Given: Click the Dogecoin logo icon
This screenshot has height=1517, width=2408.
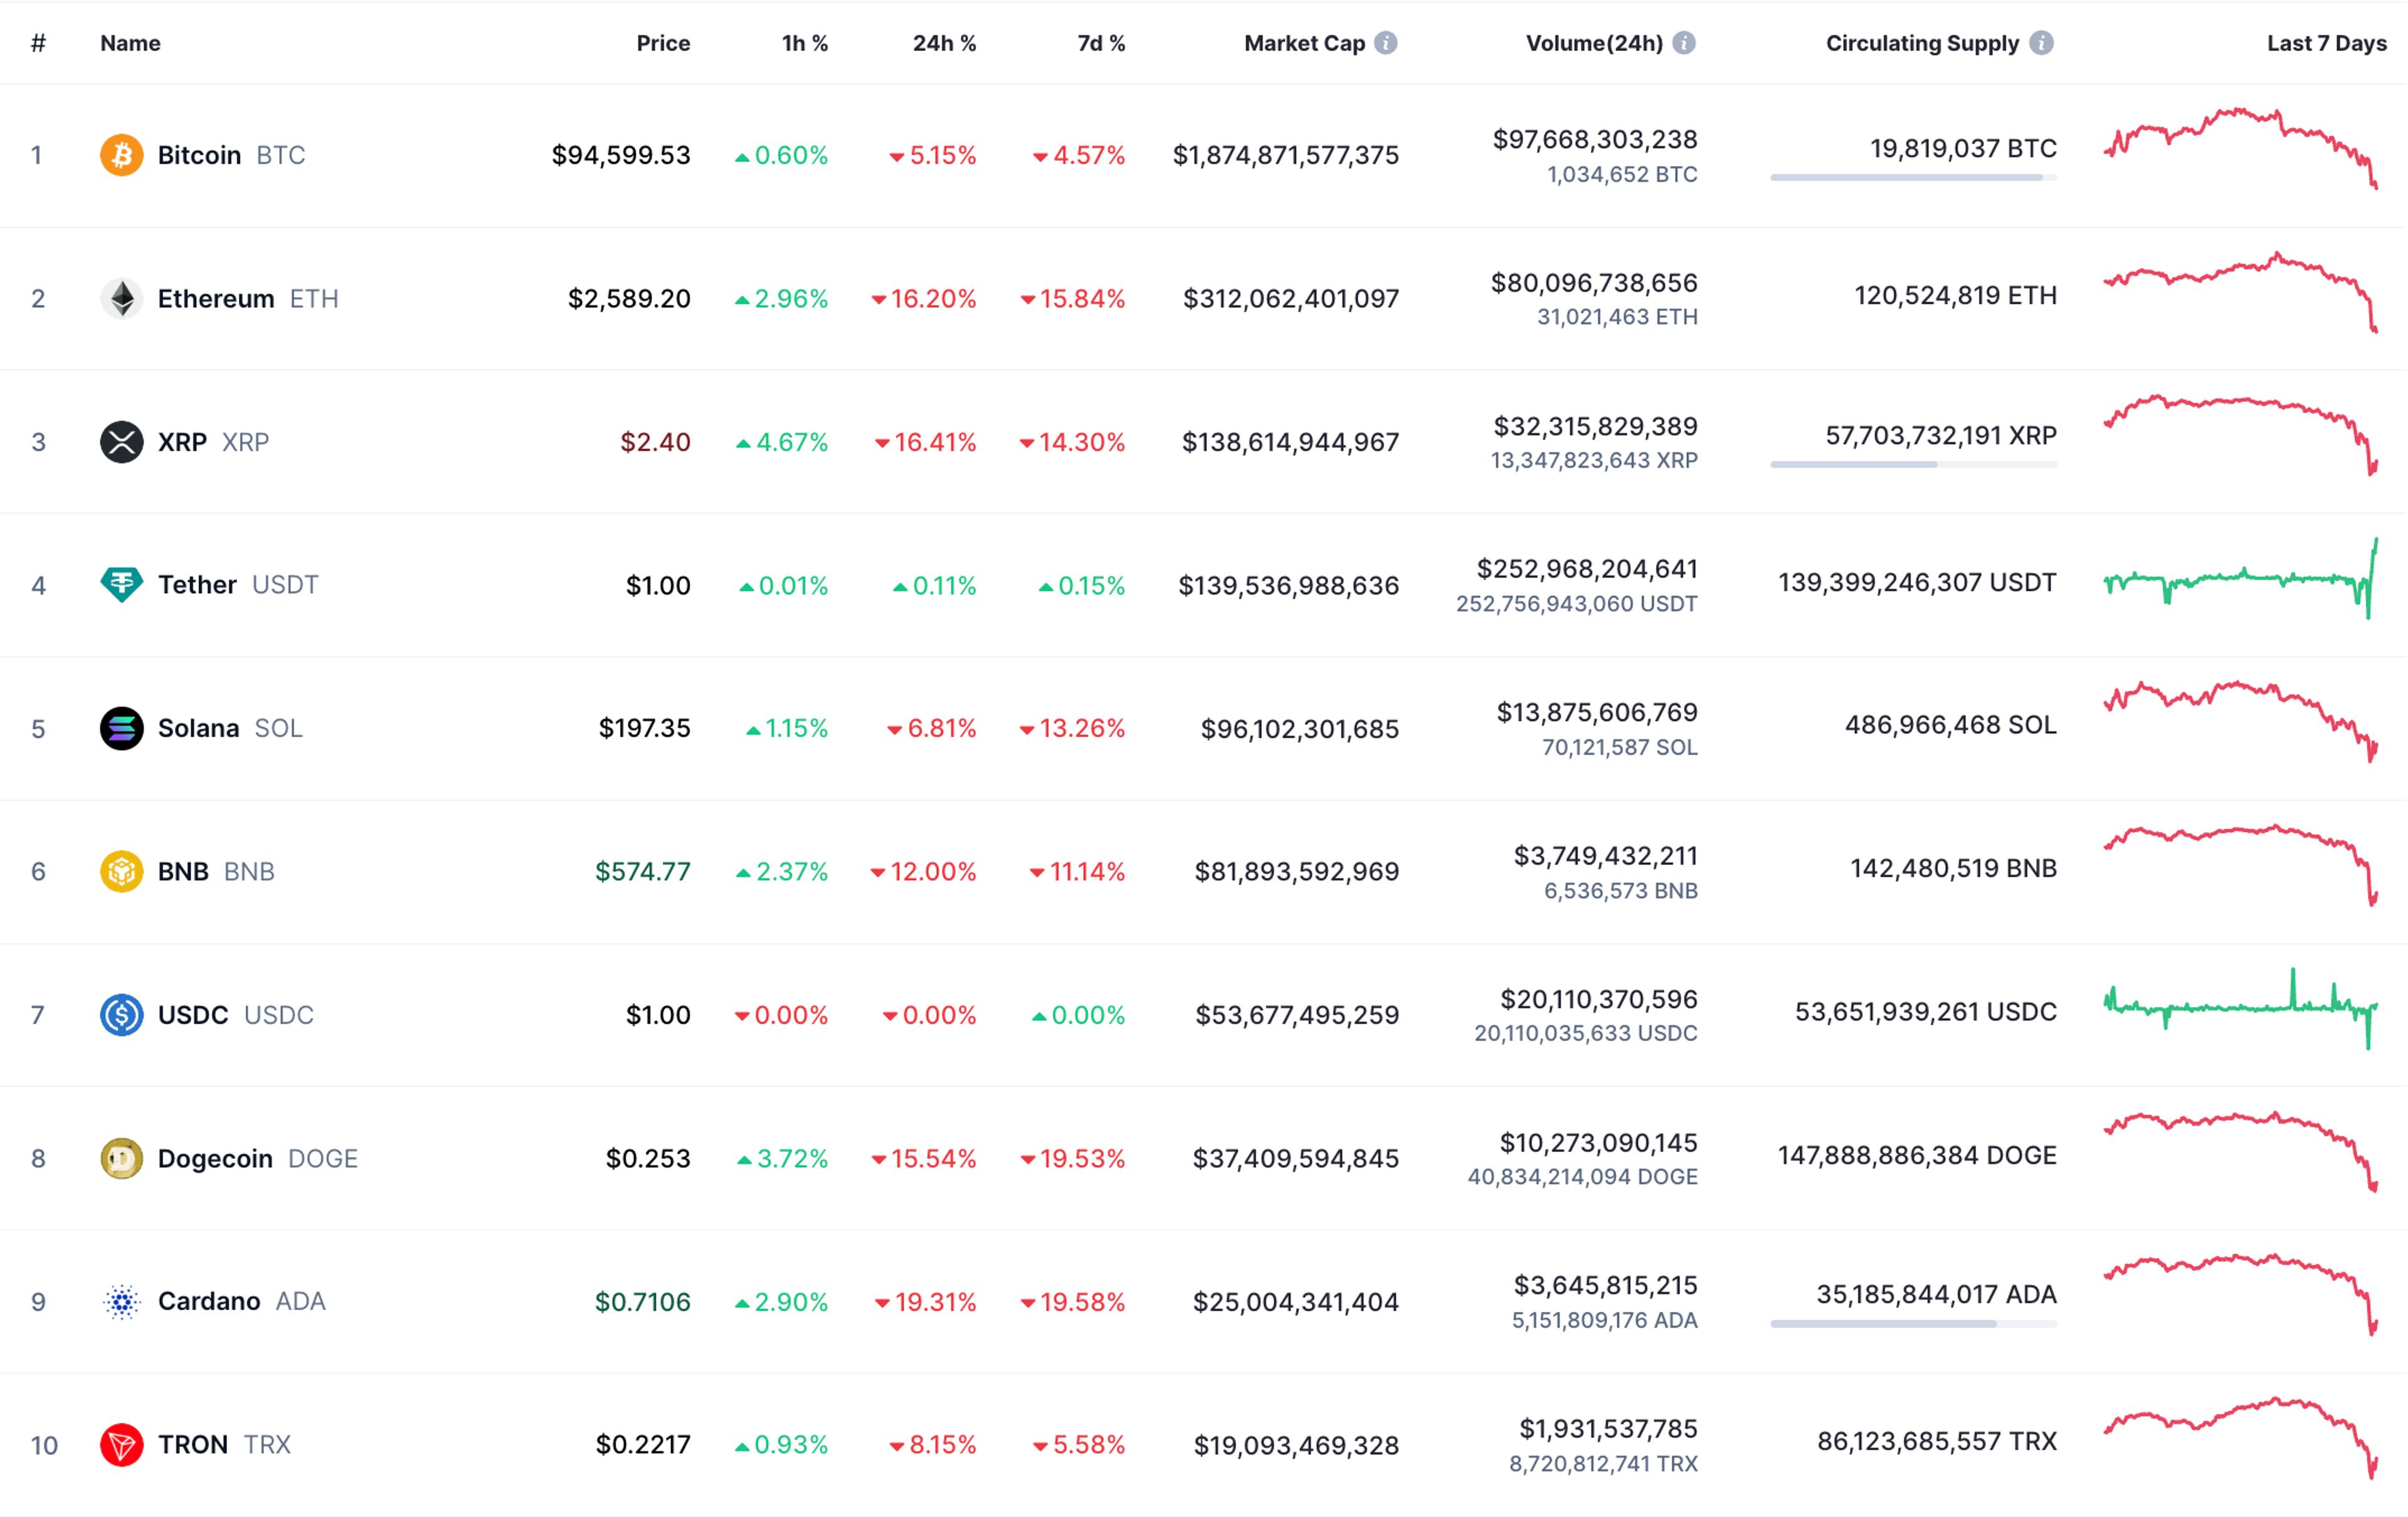Looking at the screenshot, I should (121, 1158).
